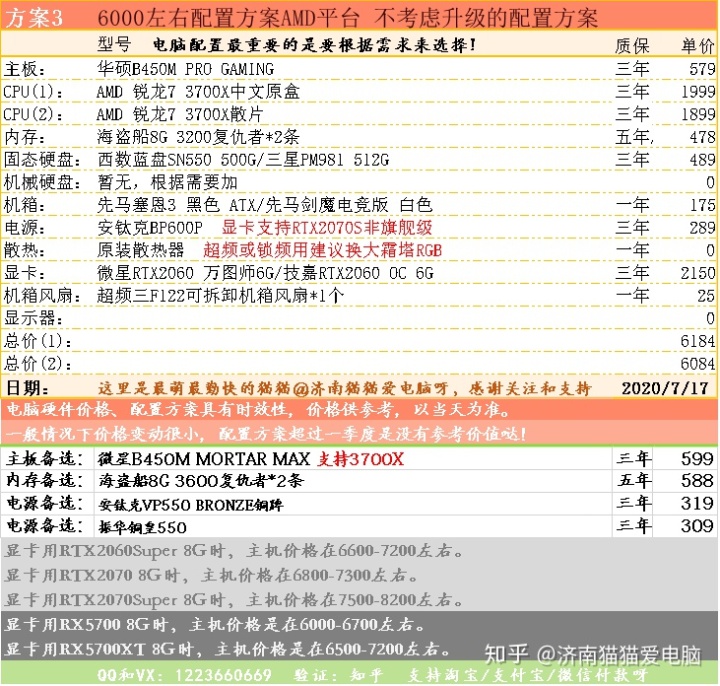This screenshot has width=720, height=686.
Task: Click the 机械硬盘 row label
Action: pos(42,182)
